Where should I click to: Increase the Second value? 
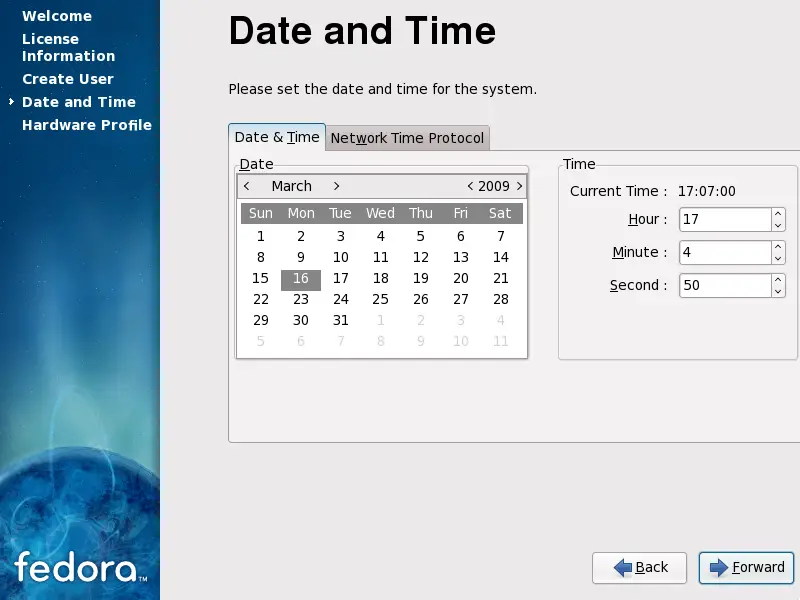click(778, 279)
